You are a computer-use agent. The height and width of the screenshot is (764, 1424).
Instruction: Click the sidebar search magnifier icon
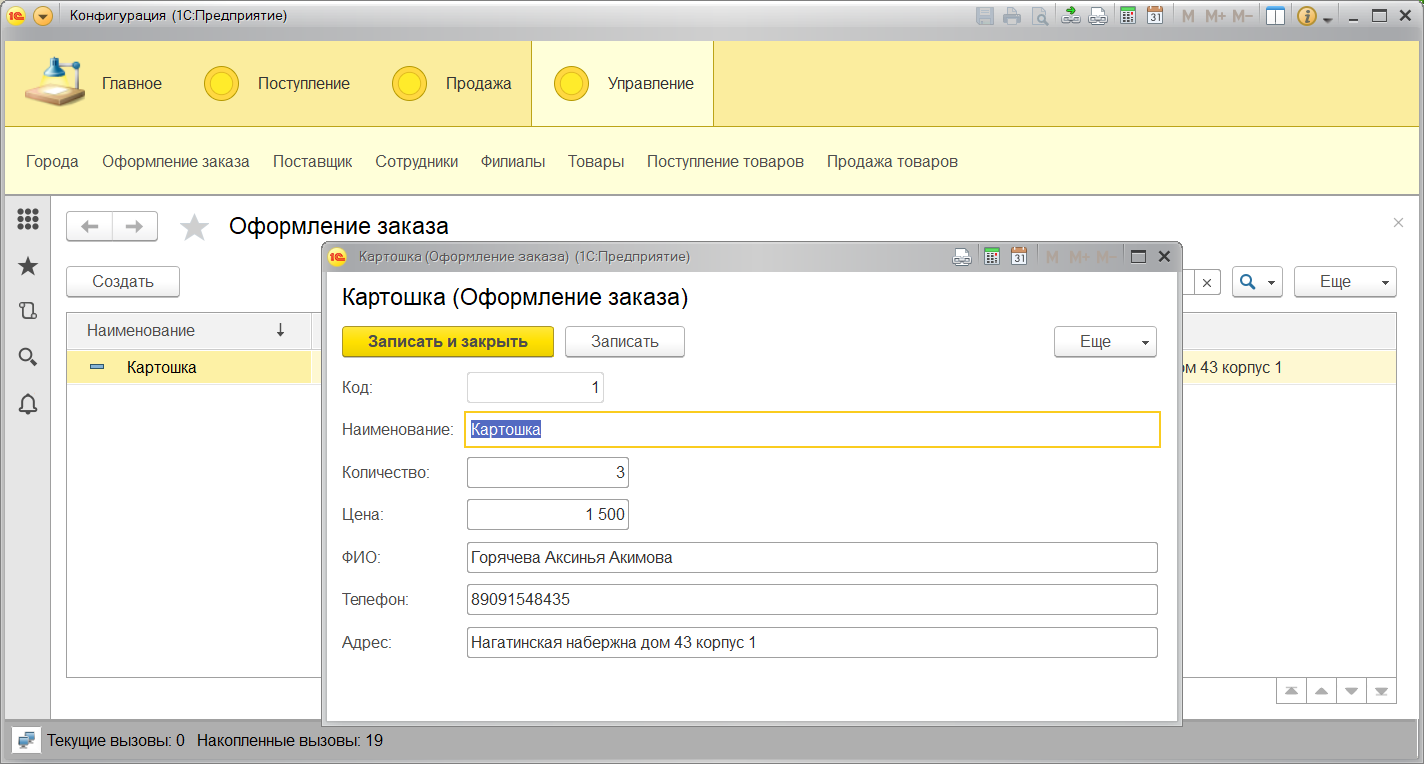coord(28,357)
